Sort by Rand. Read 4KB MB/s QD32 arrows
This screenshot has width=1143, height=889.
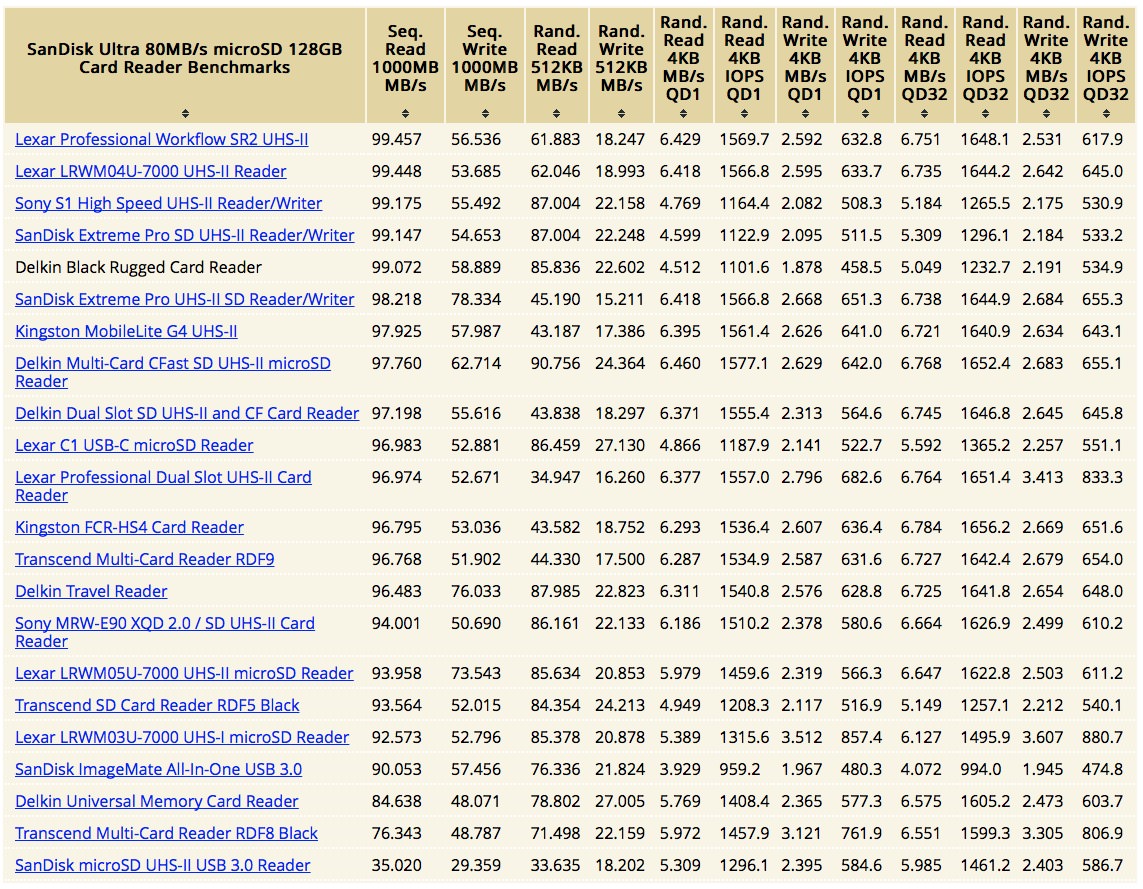tap(924, 113)
